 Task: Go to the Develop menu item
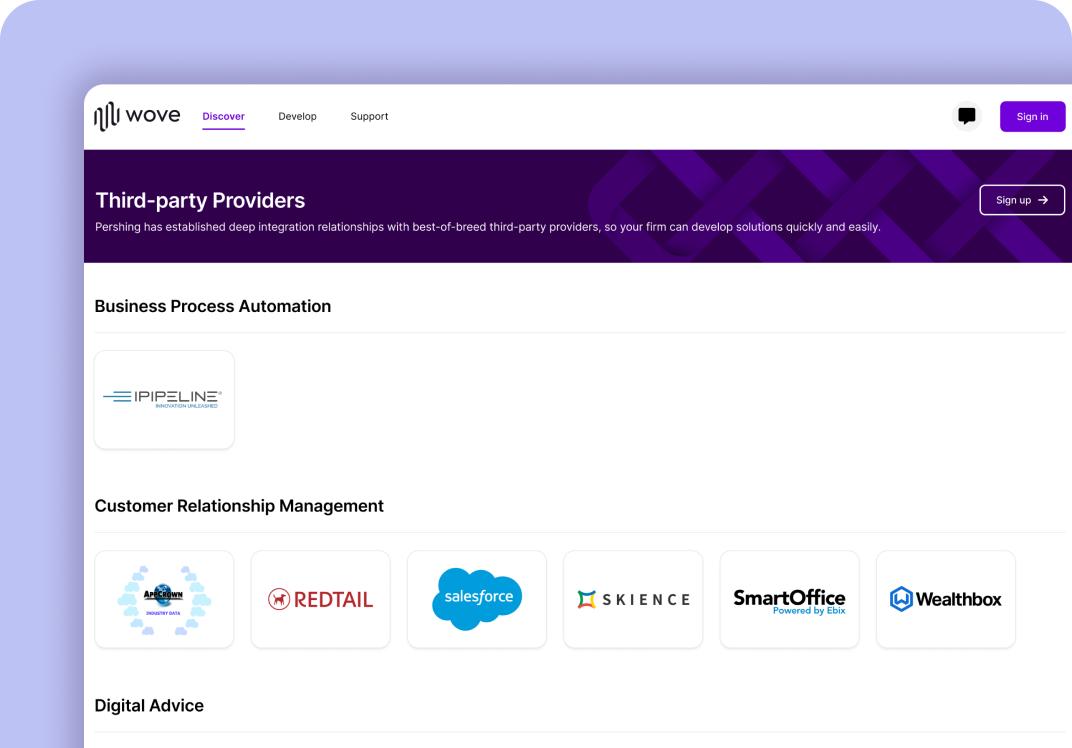[297, 116]
